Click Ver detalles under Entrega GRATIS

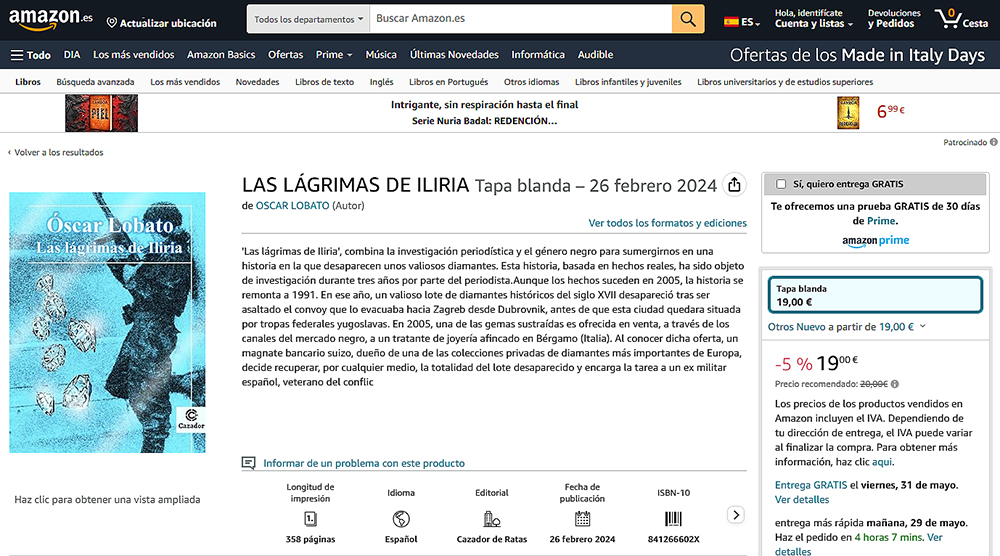pos(802,500)
